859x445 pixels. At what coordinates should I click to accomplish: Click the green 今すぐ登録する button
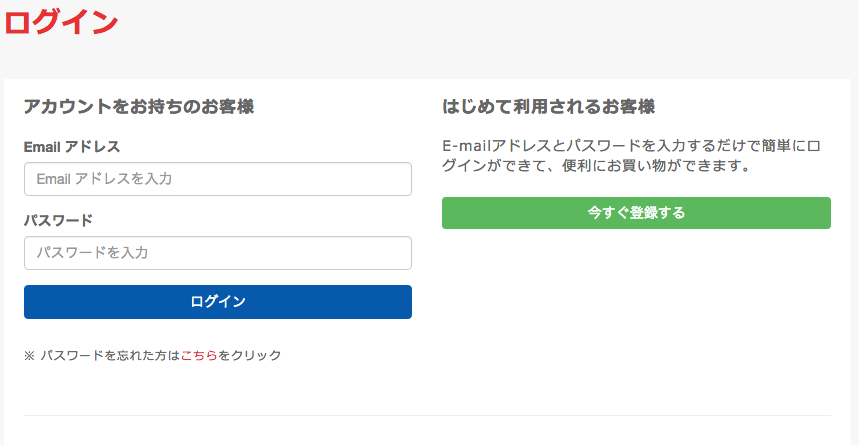[636, 213]
